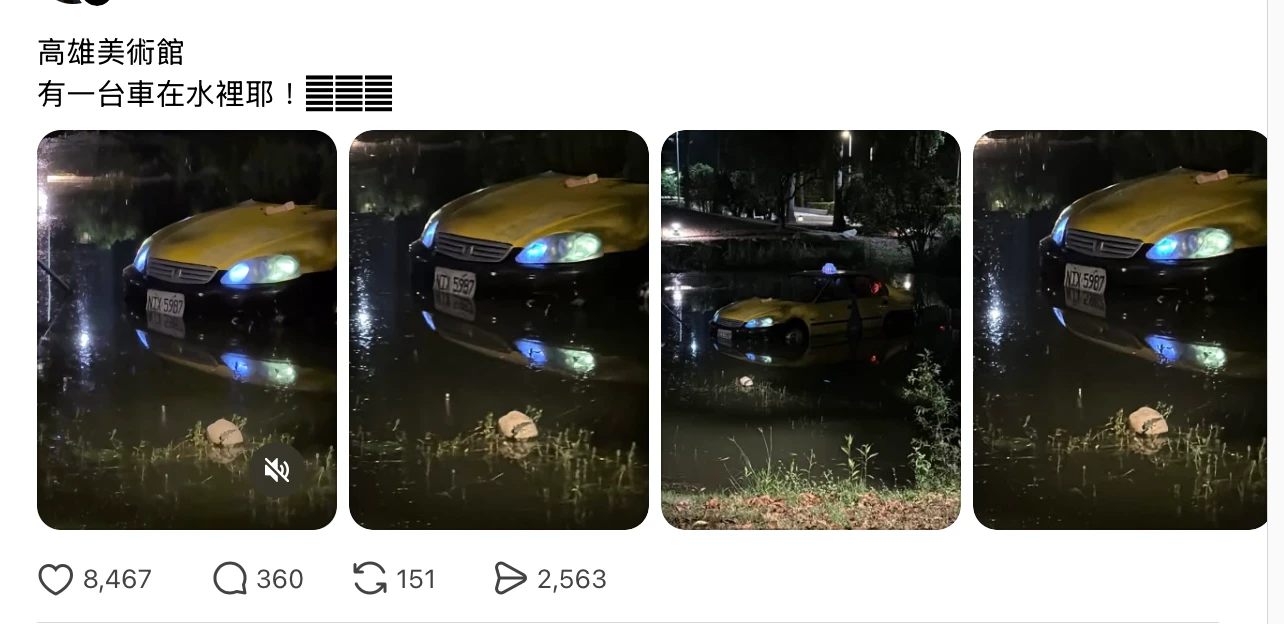Repost using the circular arrows icon
This screenshot has height=624, width=1284.
pyautogui.click(x=370, y=579)
